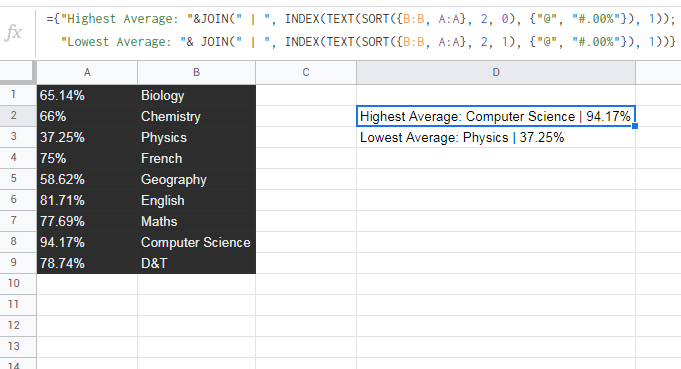681x369 pixels.
Task: Select column A header
Action: pos(87,72)
